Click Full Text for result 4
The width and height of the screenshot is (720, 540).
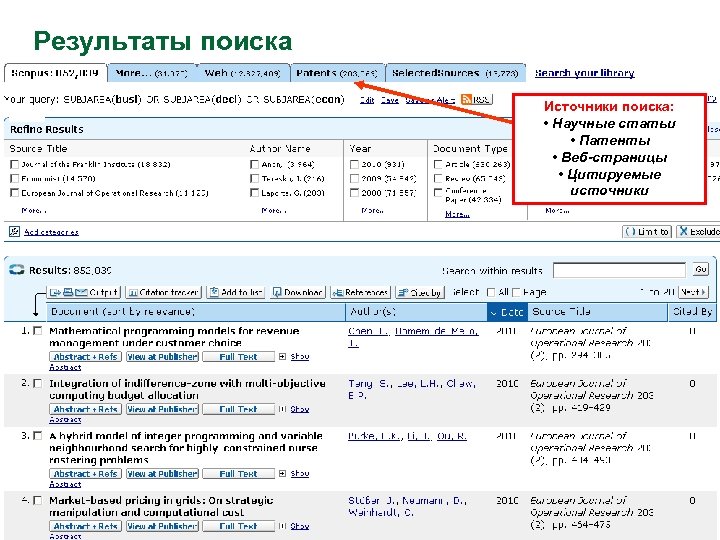(238, 526)
